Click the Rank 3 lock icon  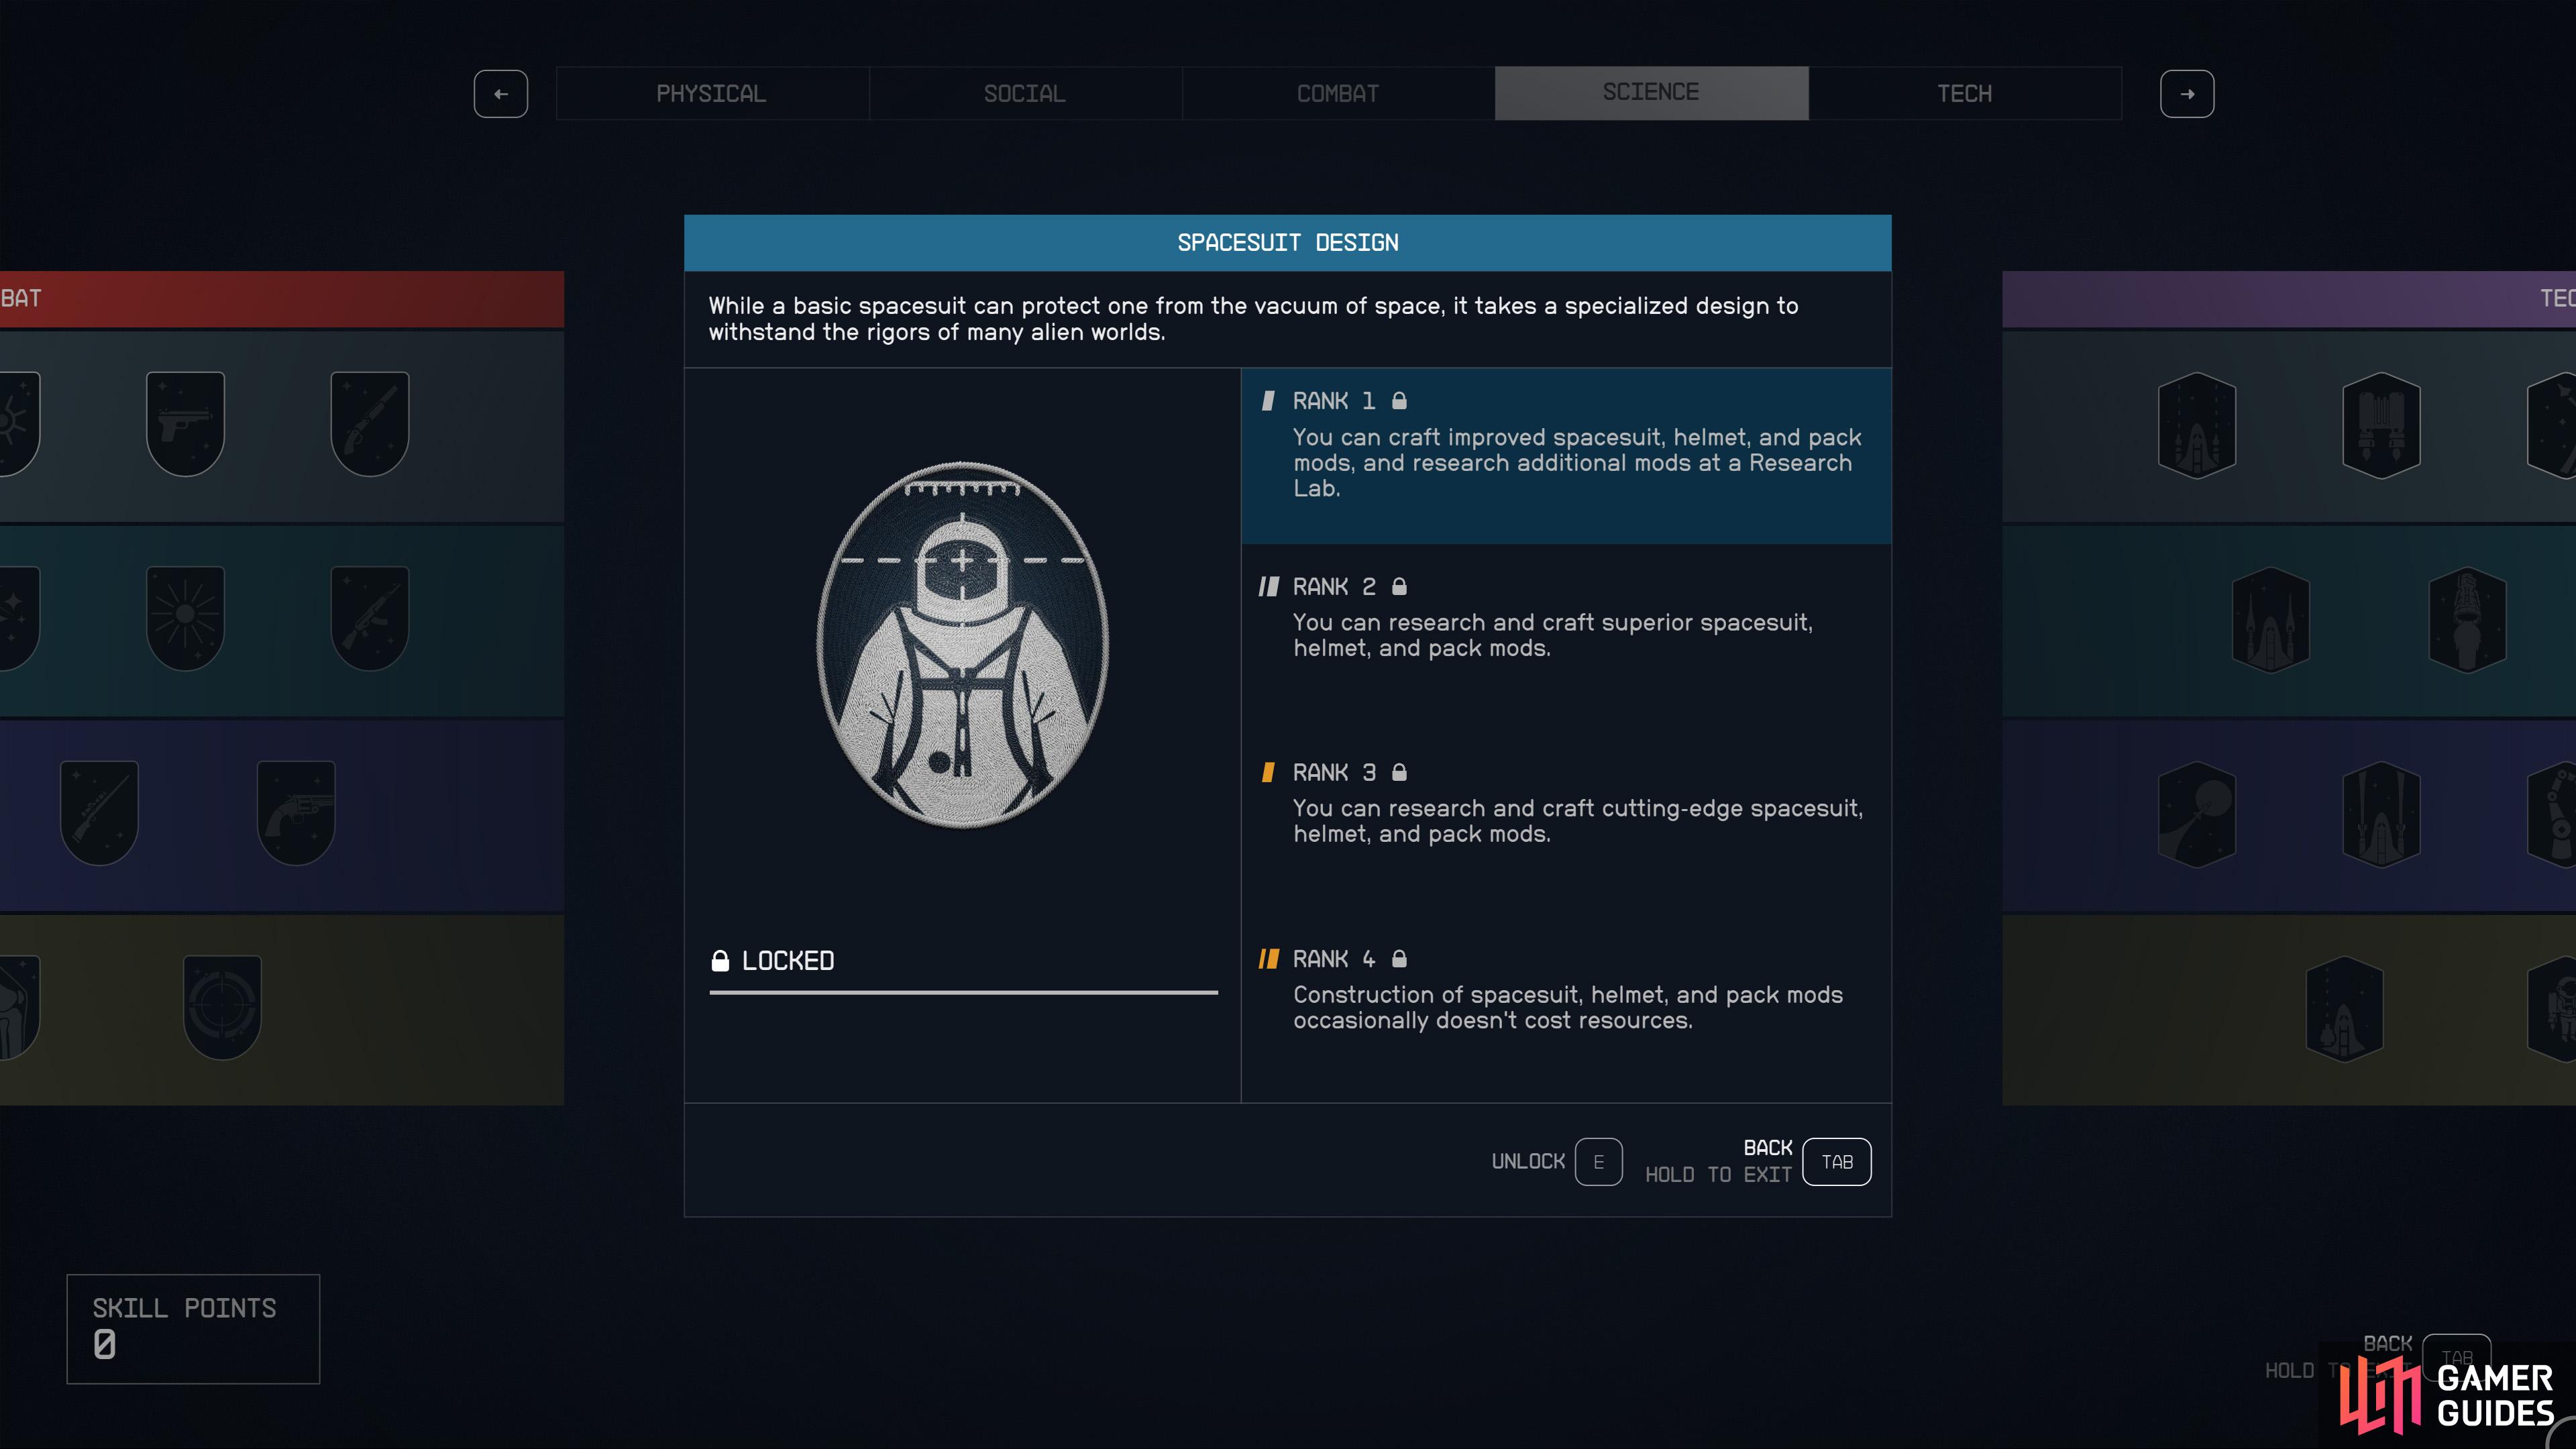[1399, 772]
